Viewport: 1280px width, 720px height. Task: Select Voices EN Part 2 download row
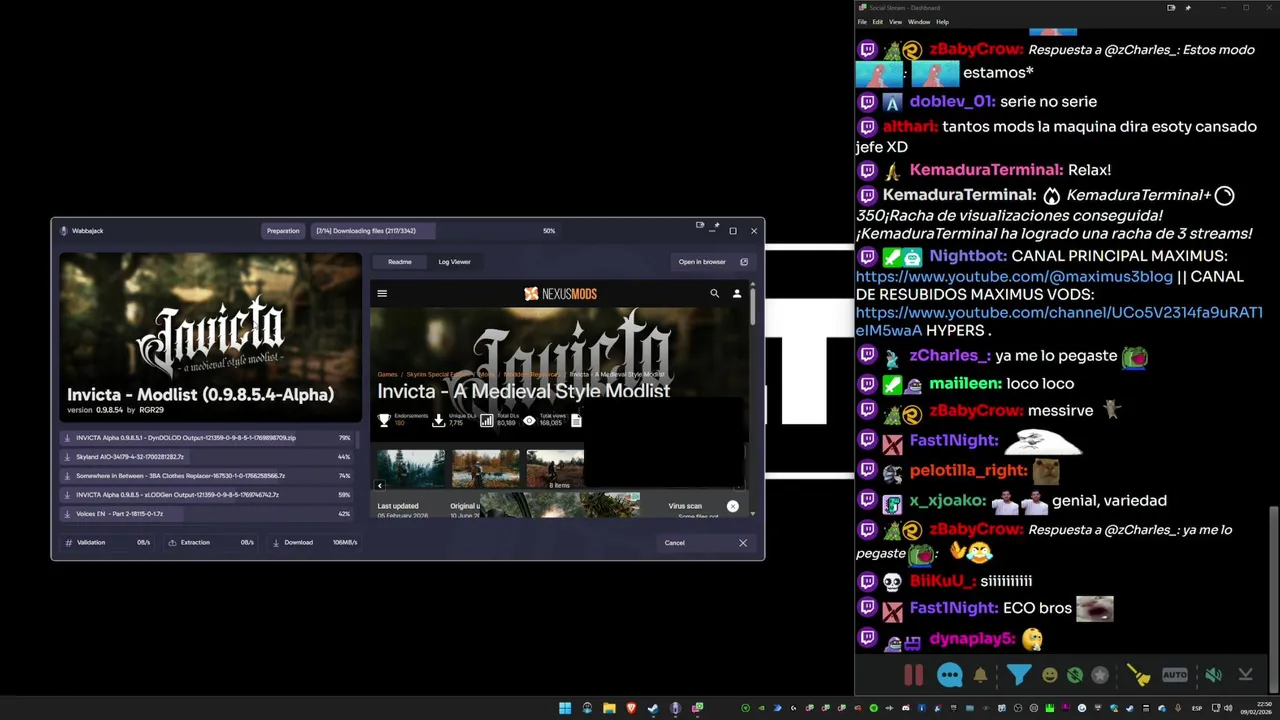209,514
